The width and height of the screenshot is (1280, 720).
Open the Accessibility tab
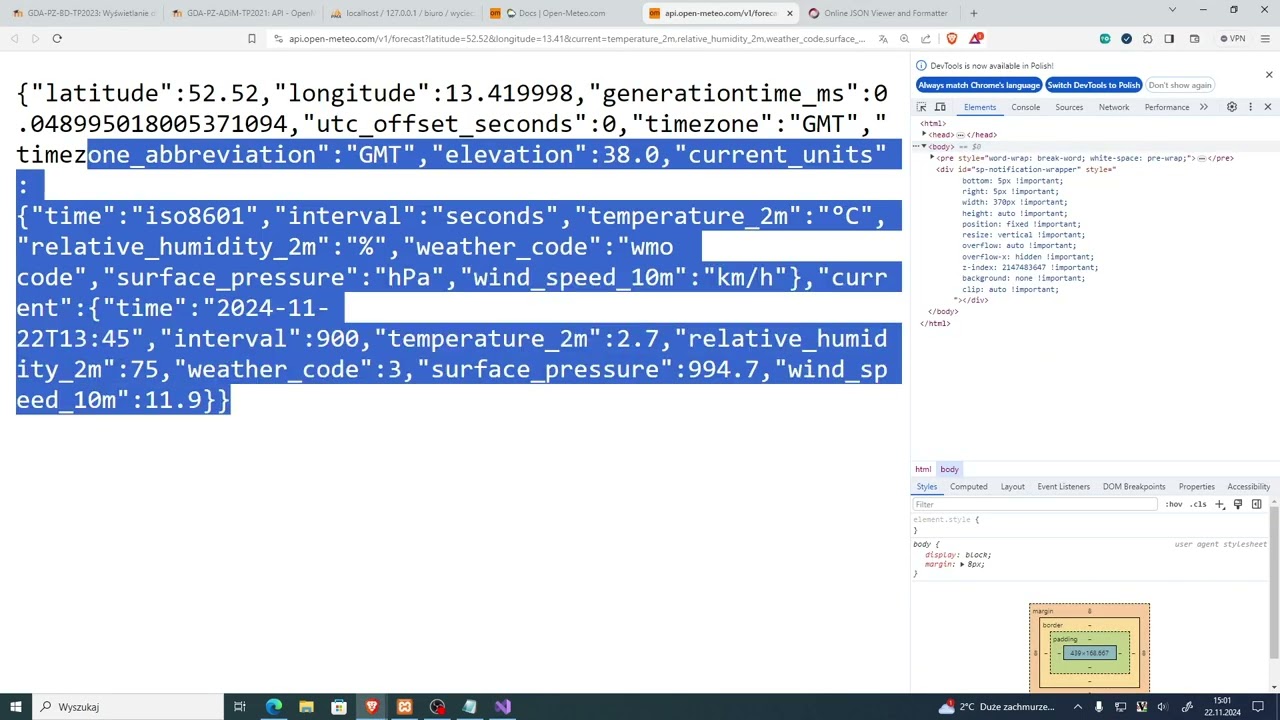[1248, 487]
